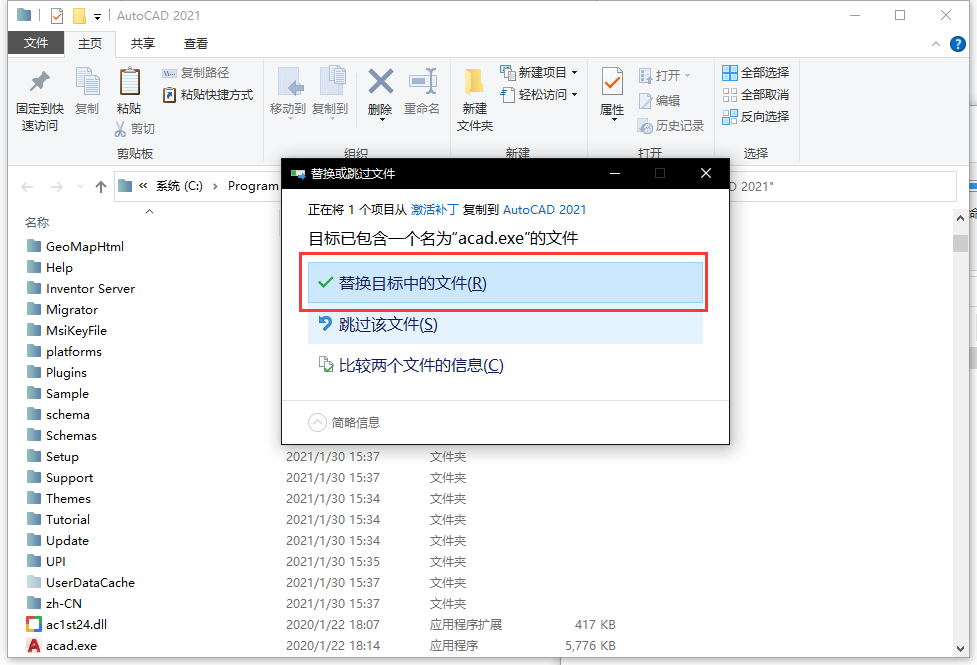Image resolution: width=977 pixels, height=665 pixels.
Task: Open the Properties icon in ribbon
Action: [612, 83]
